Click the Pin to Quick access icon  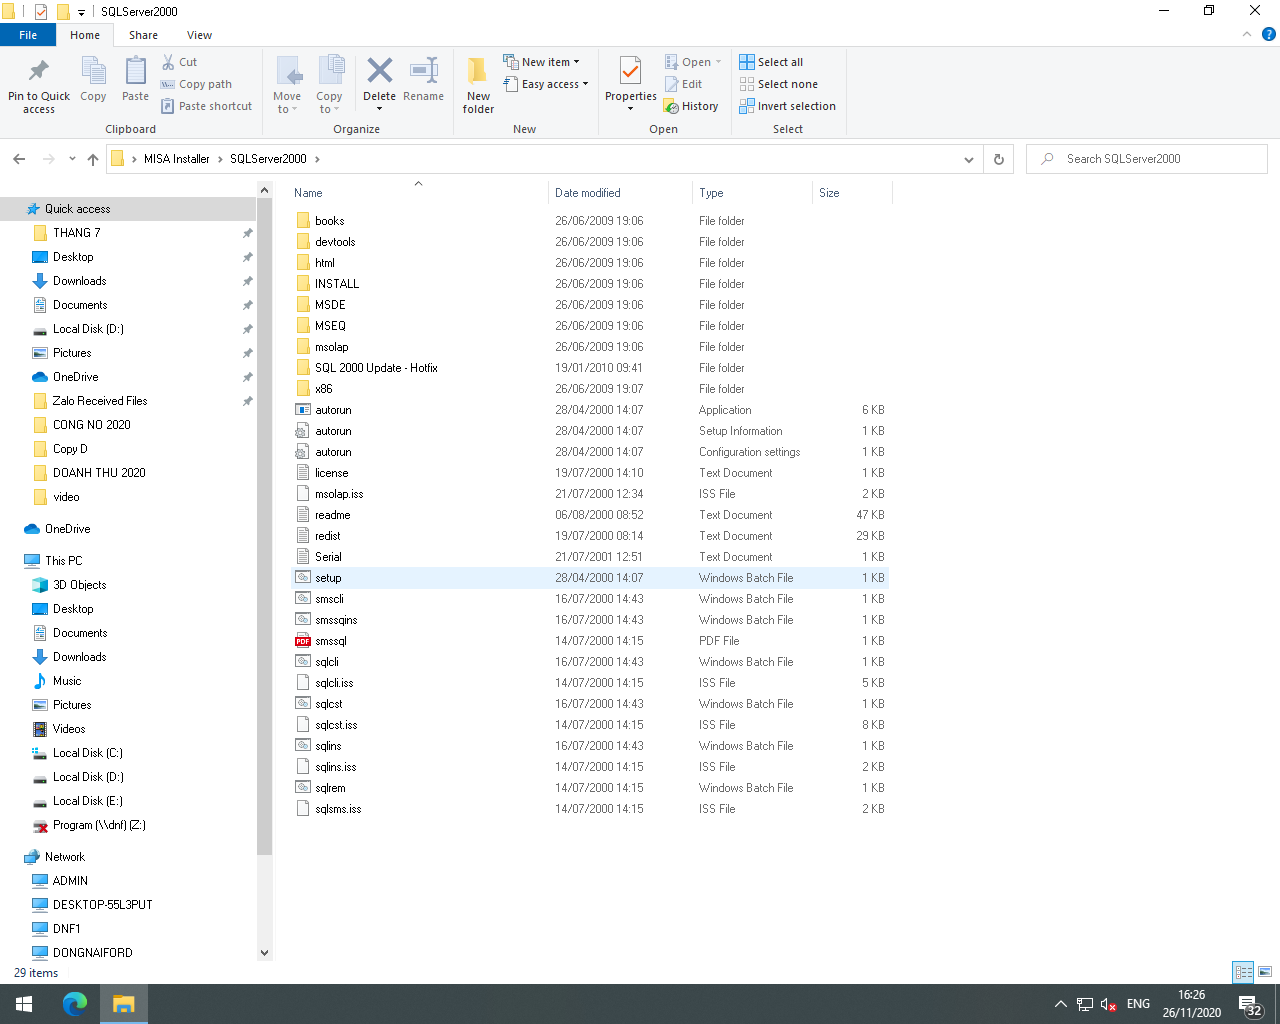click(39, 72)
